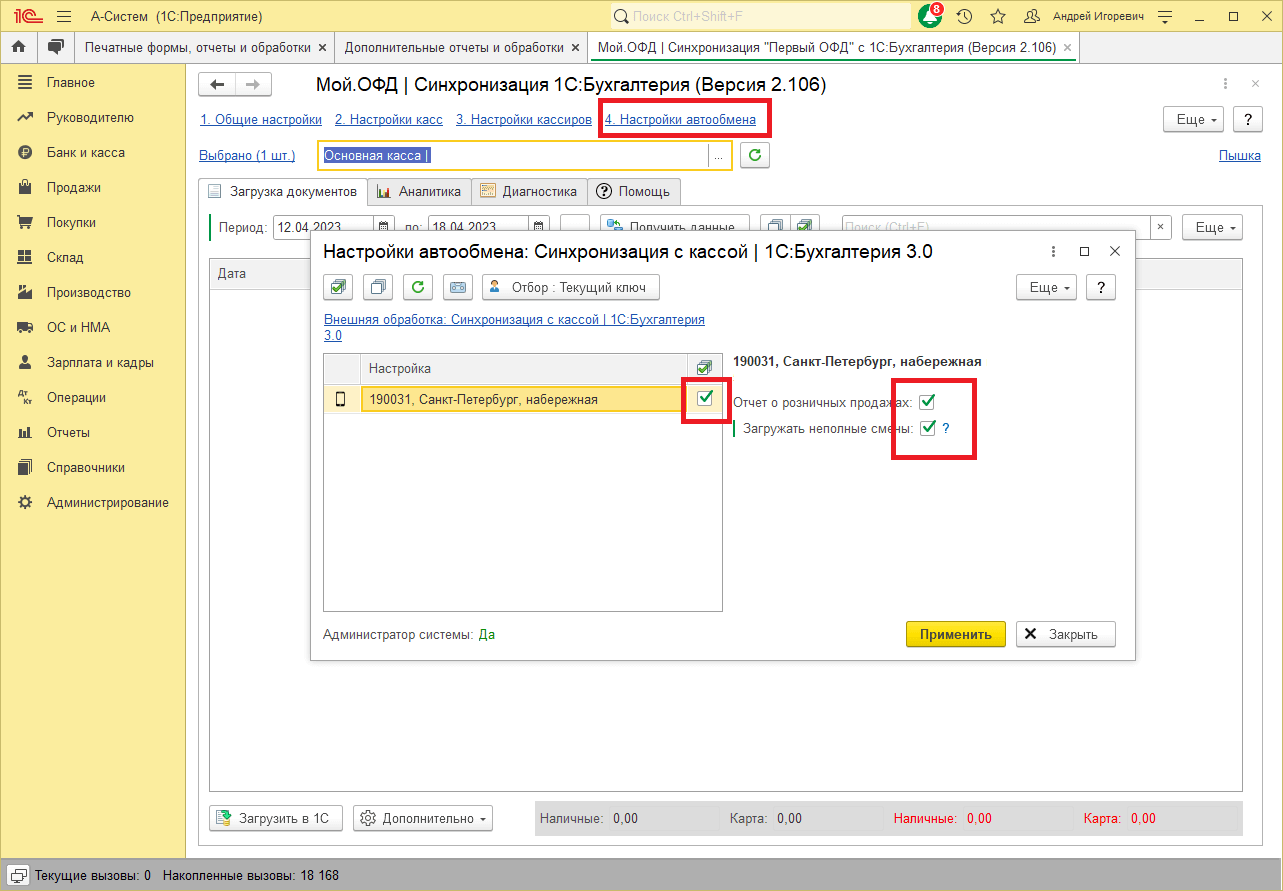
Task: Open the hamburger main menu next to the 1C logo
Action: (x=64, y=16)
